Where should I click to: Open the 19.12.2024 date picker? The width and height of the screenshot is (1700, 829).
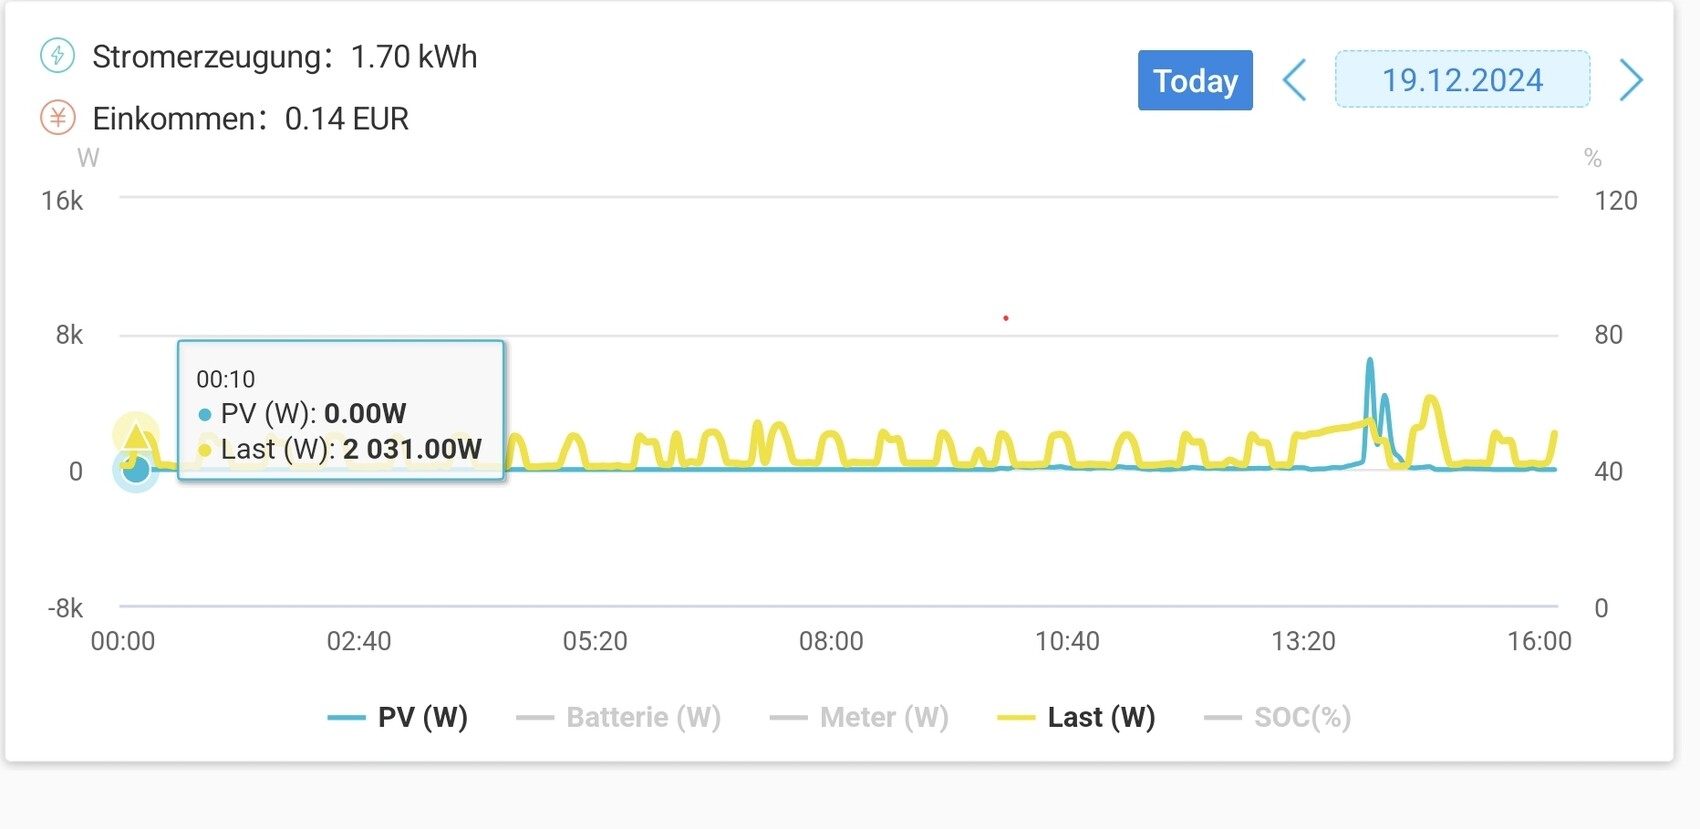tap(1462, 80)
